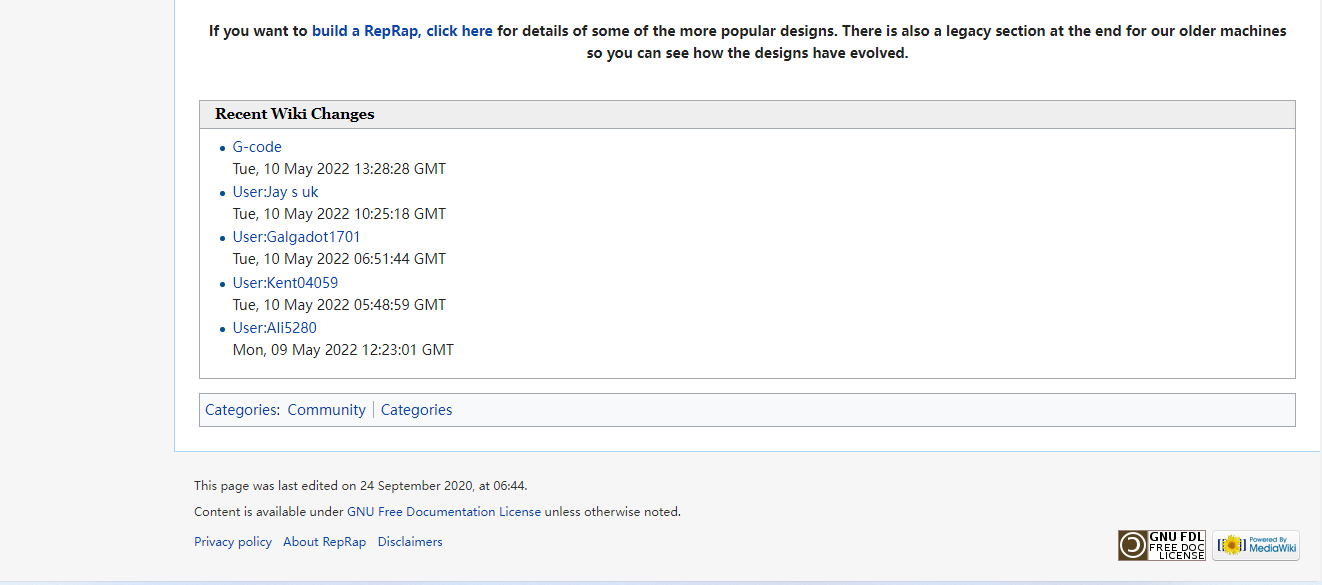The width and height of the screenshot is (1322, 585).
Task: Open the GNU Free Documentation License link
Action: [444, 512]
